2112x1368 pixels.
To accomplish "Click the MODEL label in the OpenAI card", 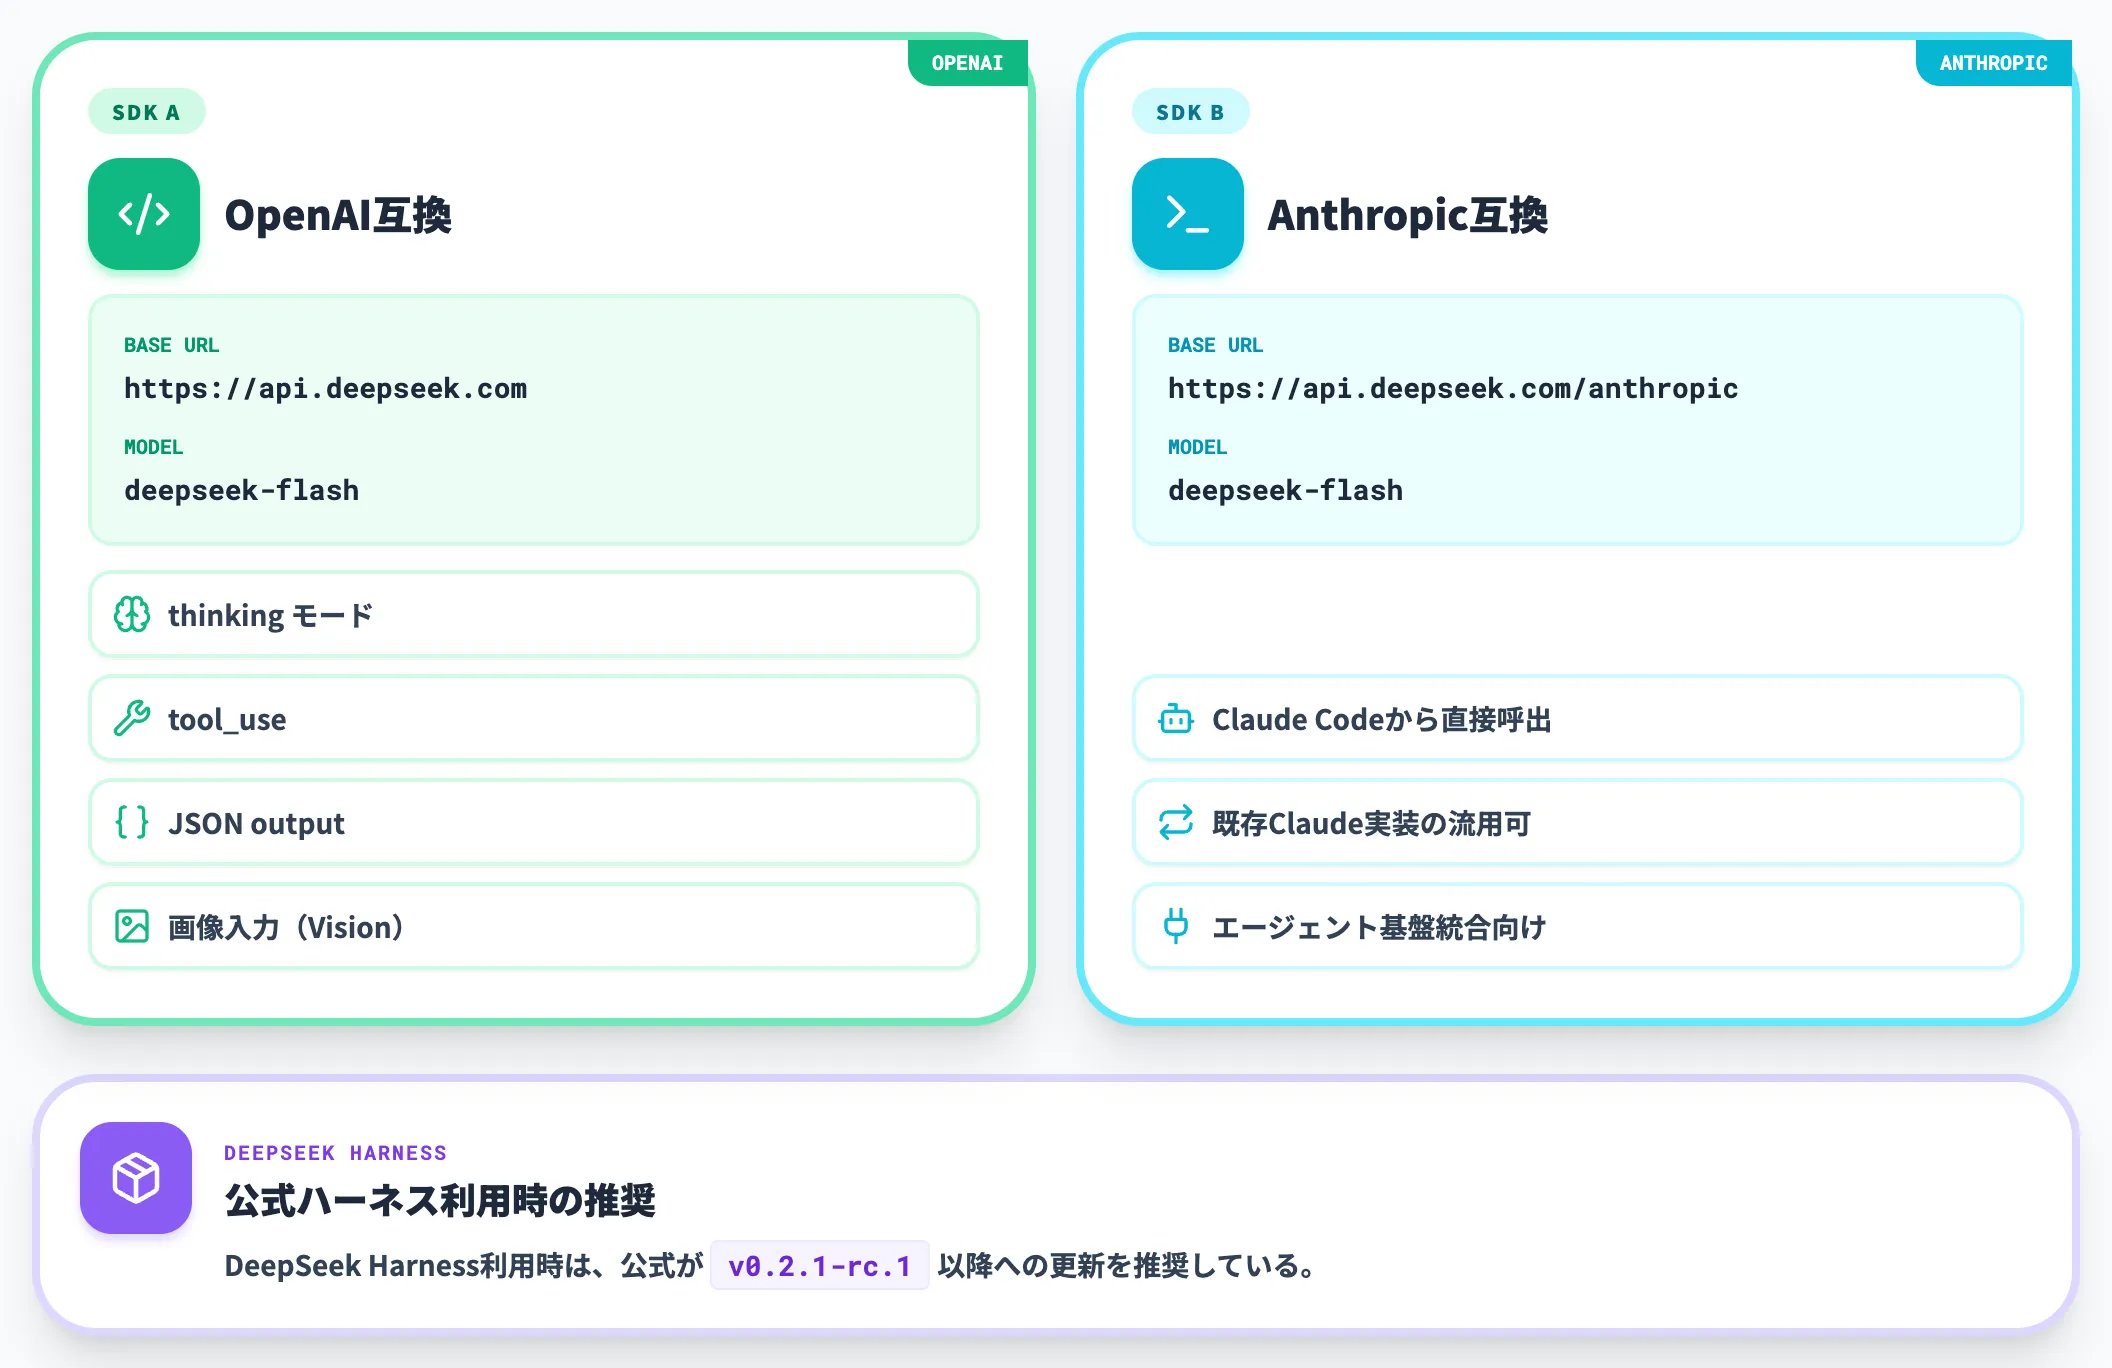I will point(154,447).
